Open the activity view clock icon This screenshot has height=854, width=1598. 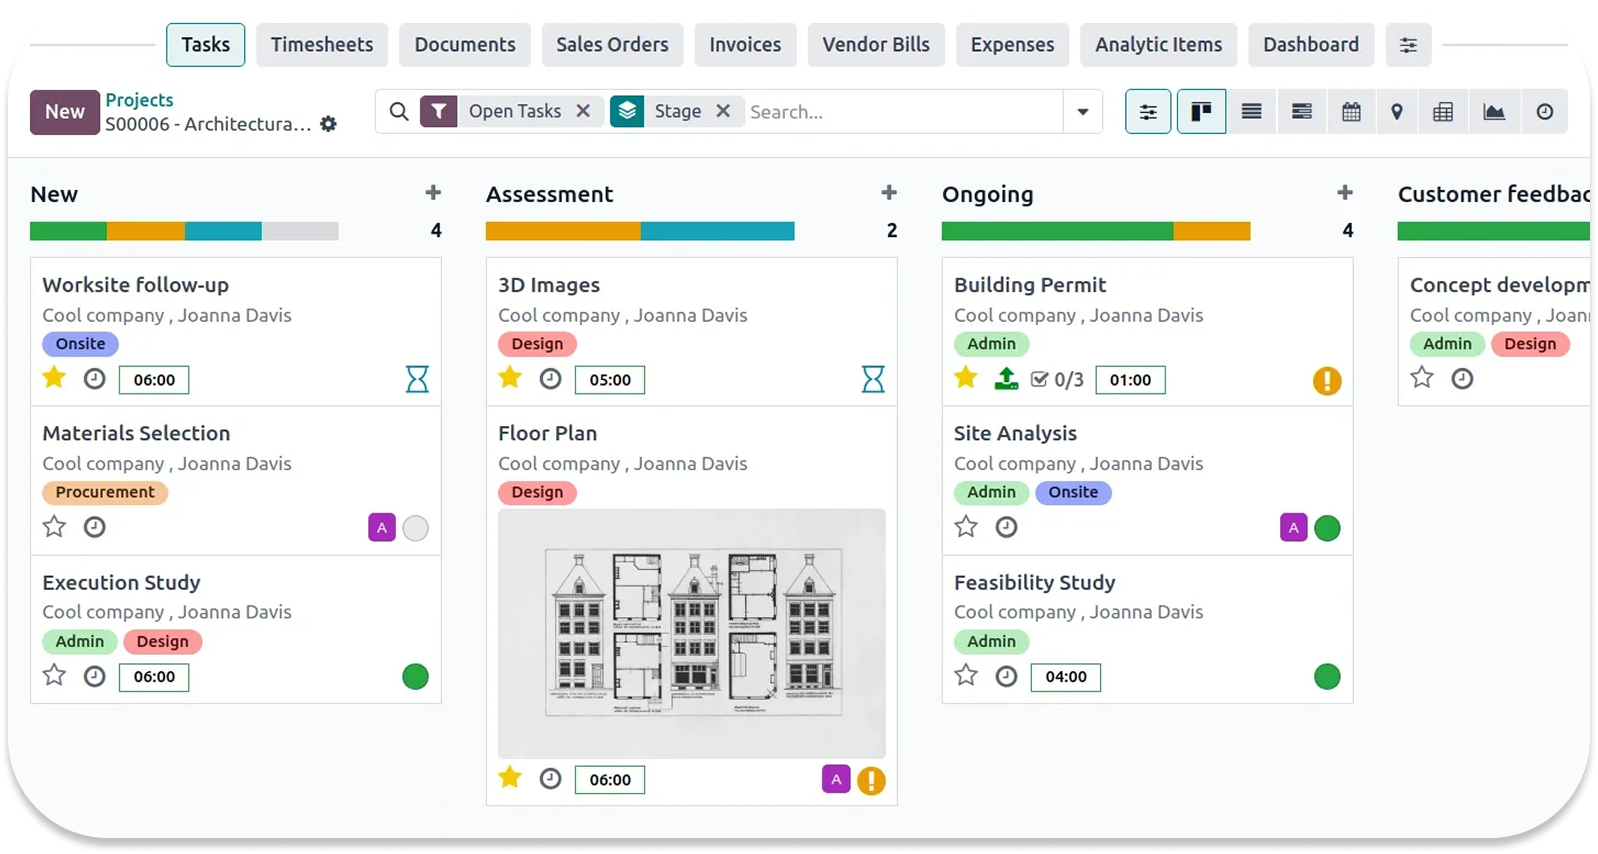click(x=1544, y=112)
